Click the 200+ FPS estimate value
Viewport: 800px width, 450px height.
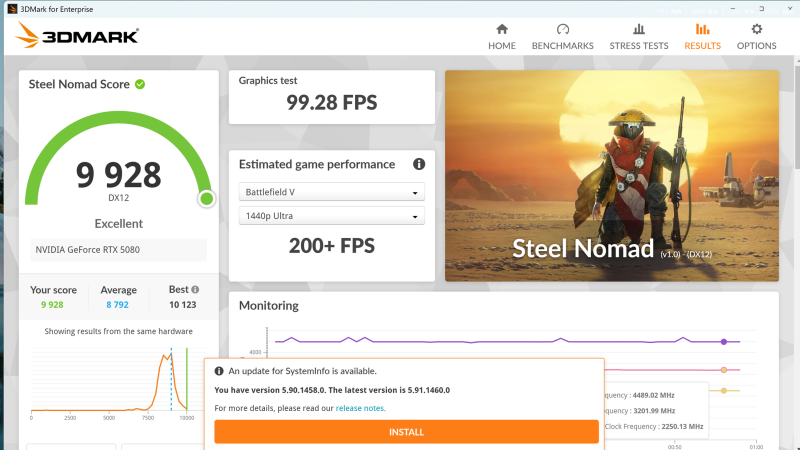(332, 246)
